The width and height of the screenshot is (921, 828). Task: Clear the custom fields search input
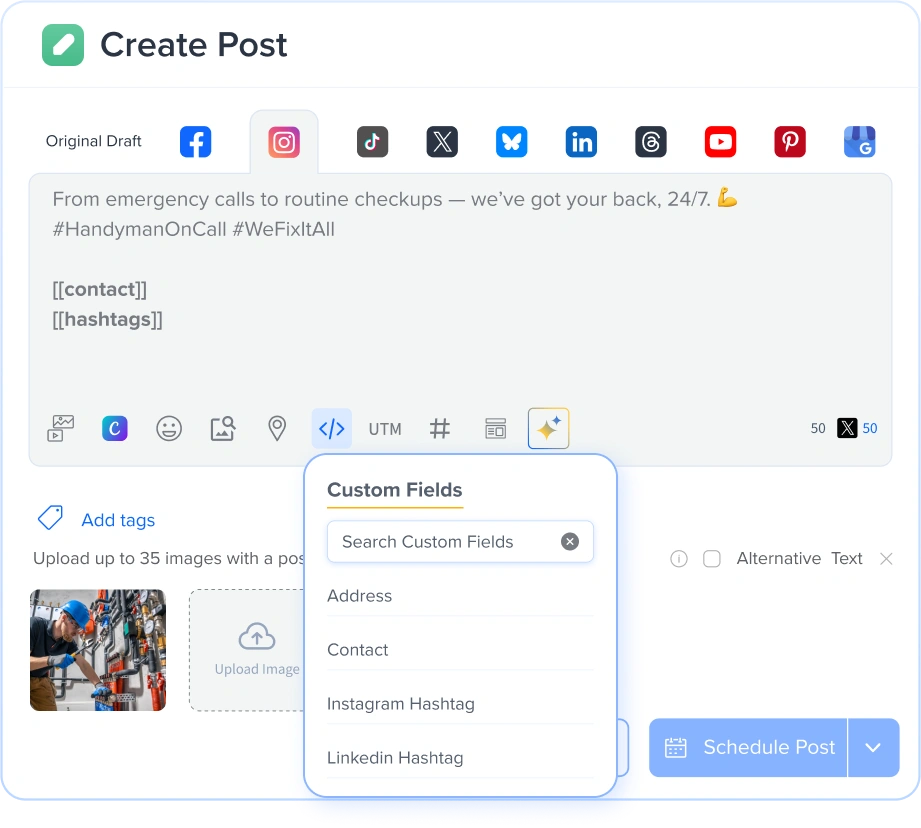pyautogui.click(x=570, y=541)
